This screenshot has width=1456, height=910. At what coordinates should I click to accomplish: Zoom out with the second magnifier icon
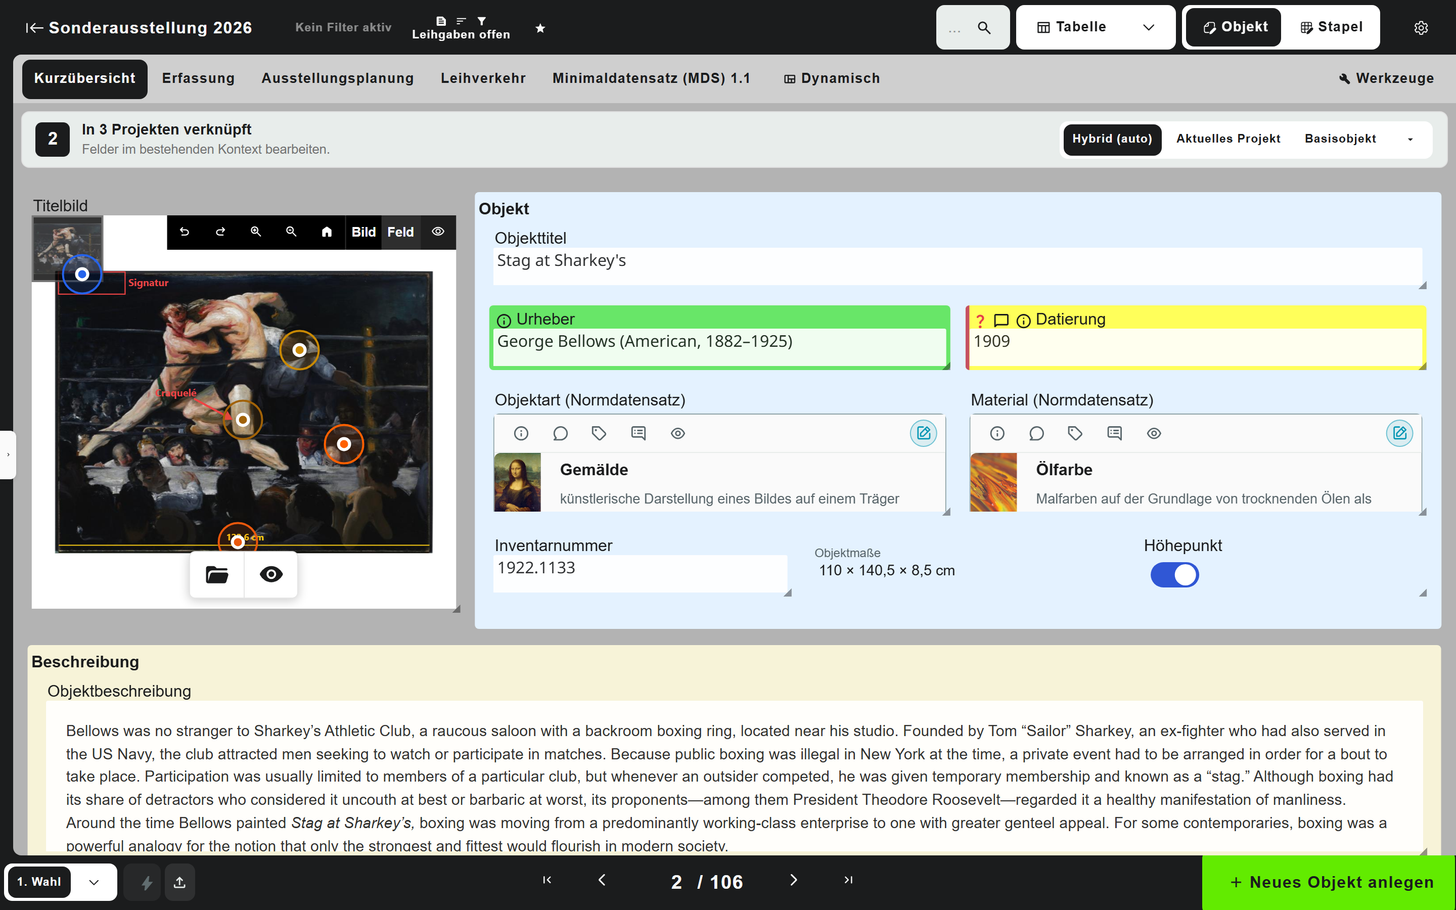[291, 232]
